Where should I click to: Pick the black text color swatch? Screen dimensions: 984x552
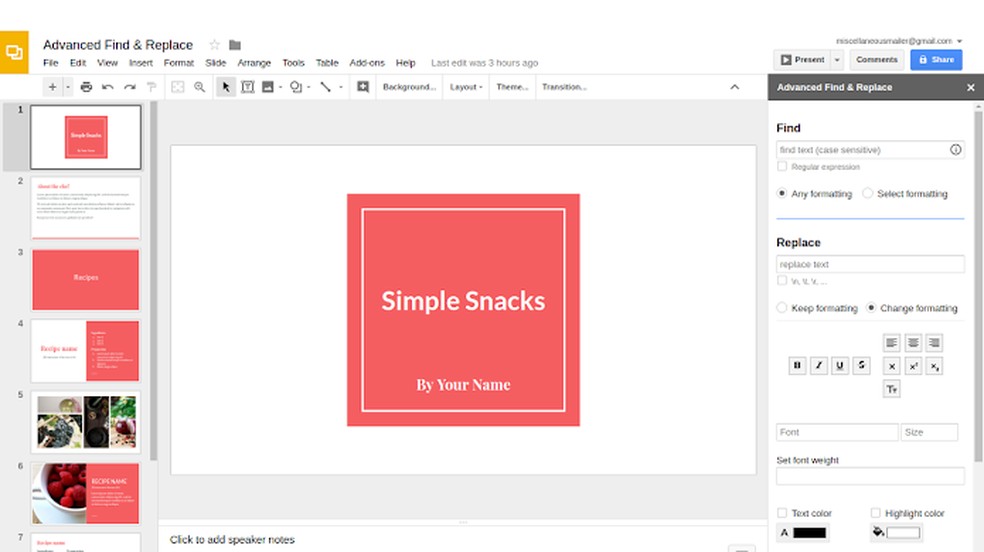[x=810, y=533]
